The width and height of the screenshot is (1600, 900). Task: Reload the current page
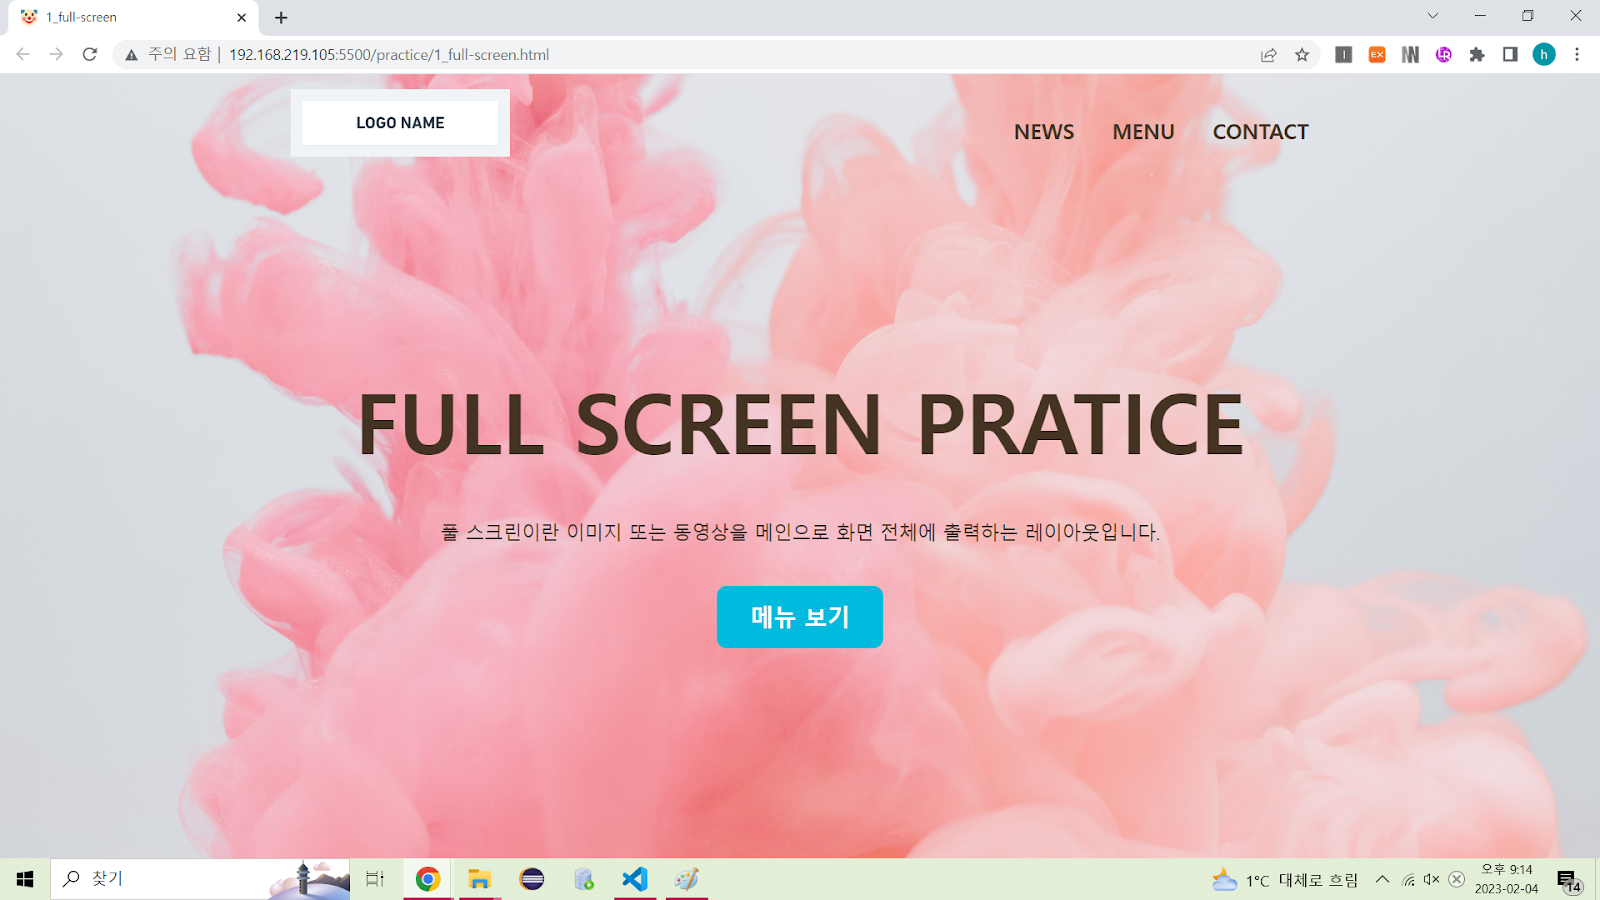click(90, 54)
